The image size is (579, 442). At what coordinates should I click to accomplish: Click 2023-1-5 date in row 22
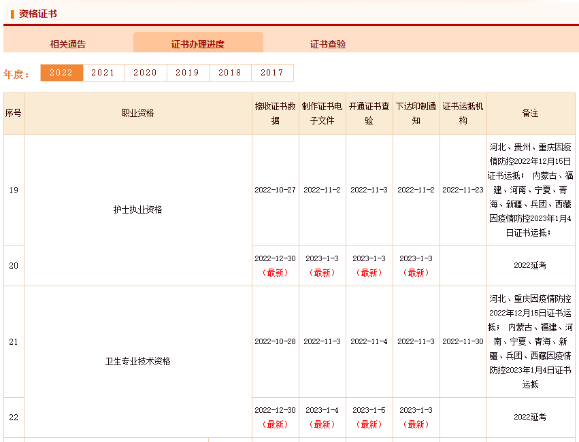[369, 410]
